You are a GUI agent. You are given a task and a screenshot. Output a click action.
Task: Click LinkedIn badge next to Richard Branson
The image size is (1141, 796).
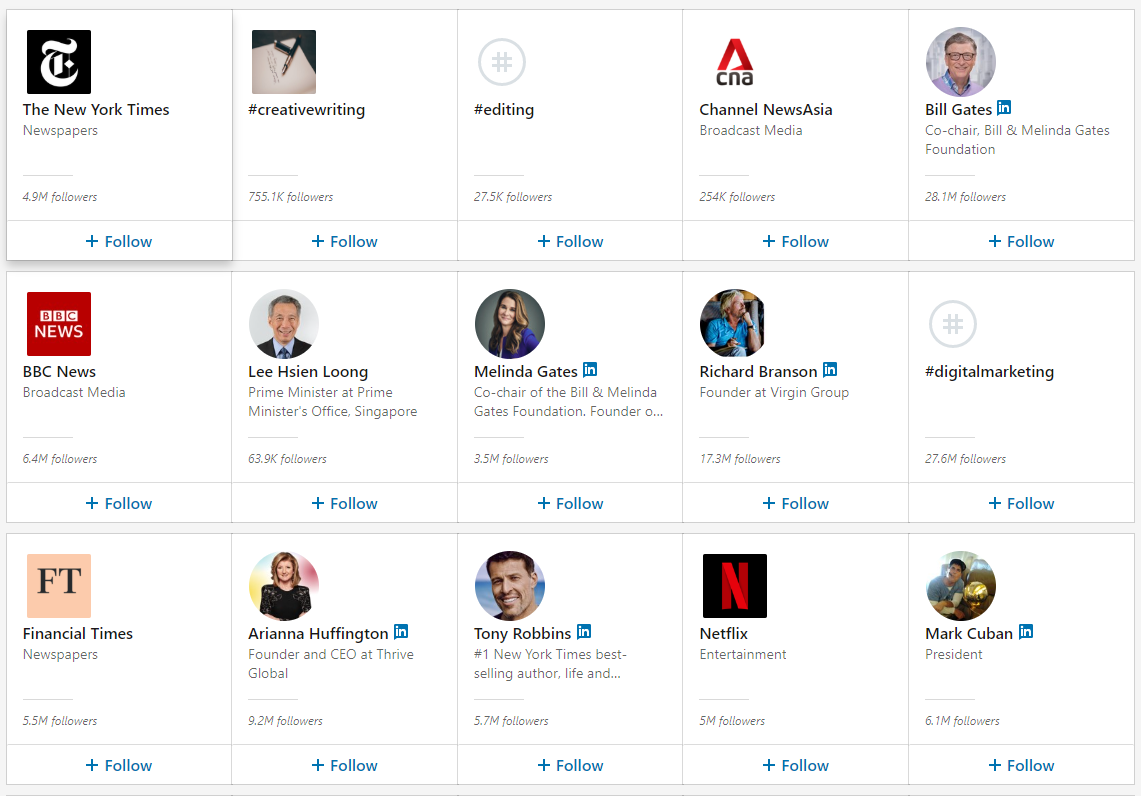tap(830, 370)
